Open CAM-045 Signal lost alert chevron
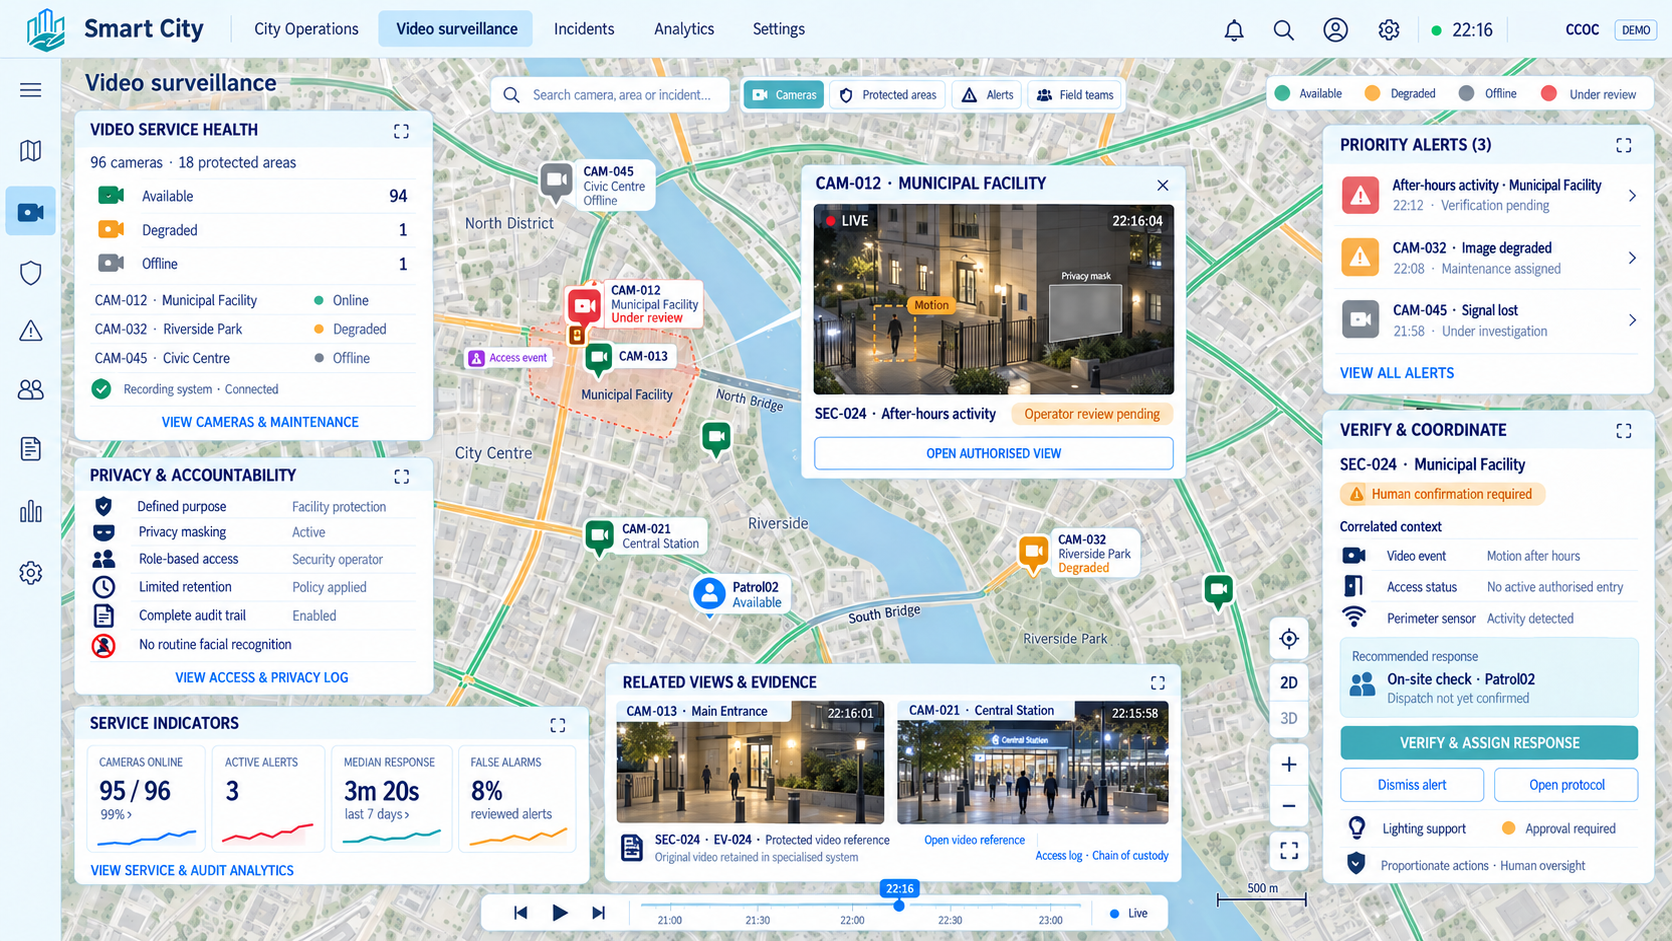The image size is (1672, 941). pyautogui.click(x=1632, y=320)
